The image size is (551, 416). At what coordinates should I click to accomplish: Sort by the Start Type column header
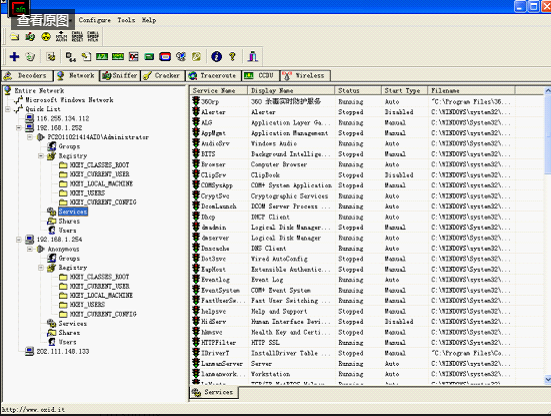click(404, 91)
